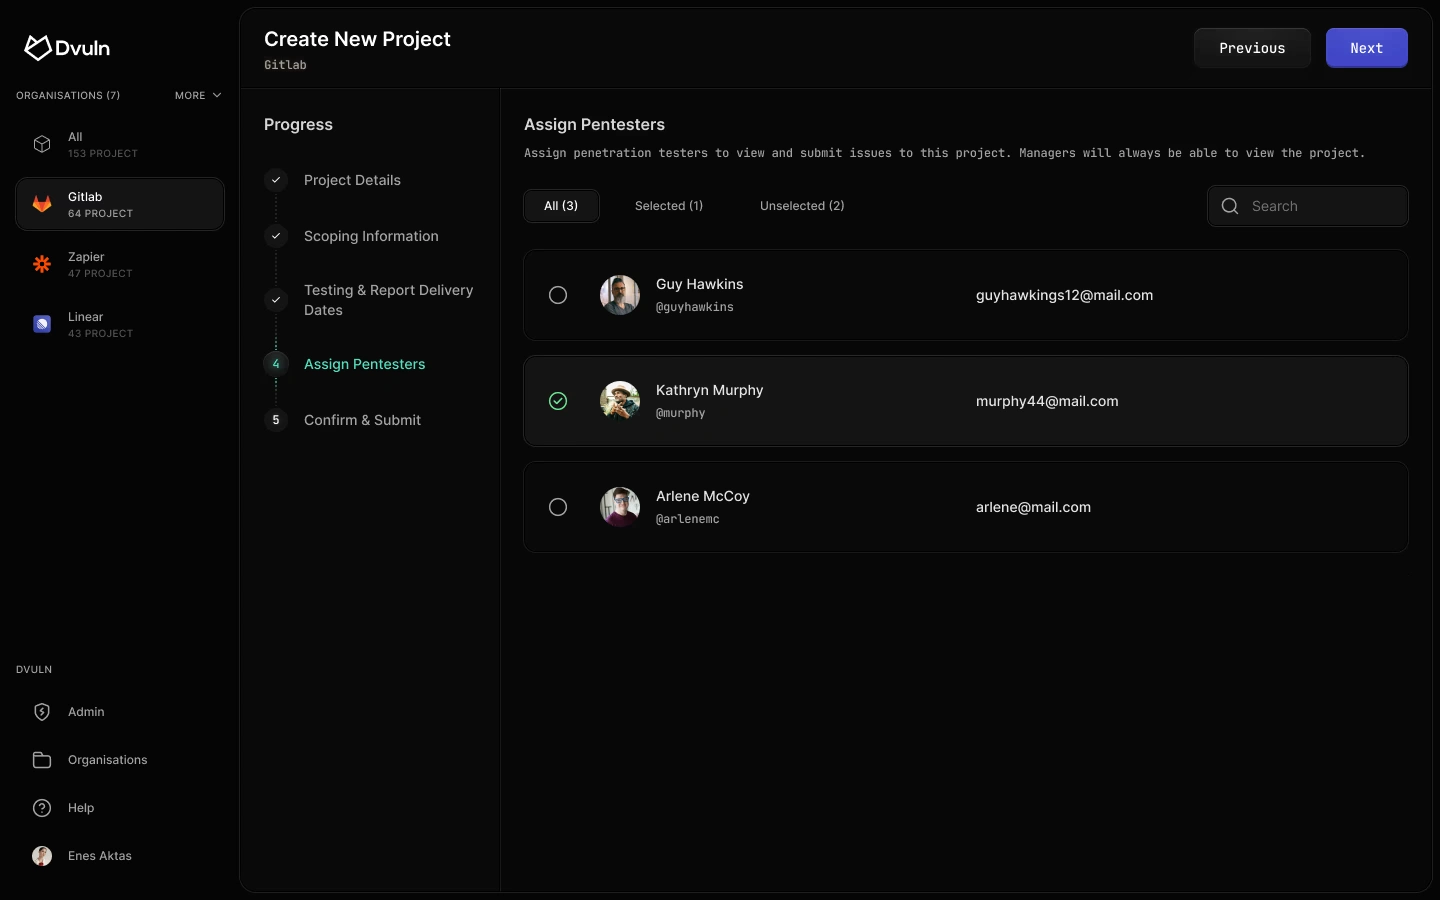This screenshot has height=900, width=1440.
Task: Open Admin shield icon
Action: pos(42,712)
